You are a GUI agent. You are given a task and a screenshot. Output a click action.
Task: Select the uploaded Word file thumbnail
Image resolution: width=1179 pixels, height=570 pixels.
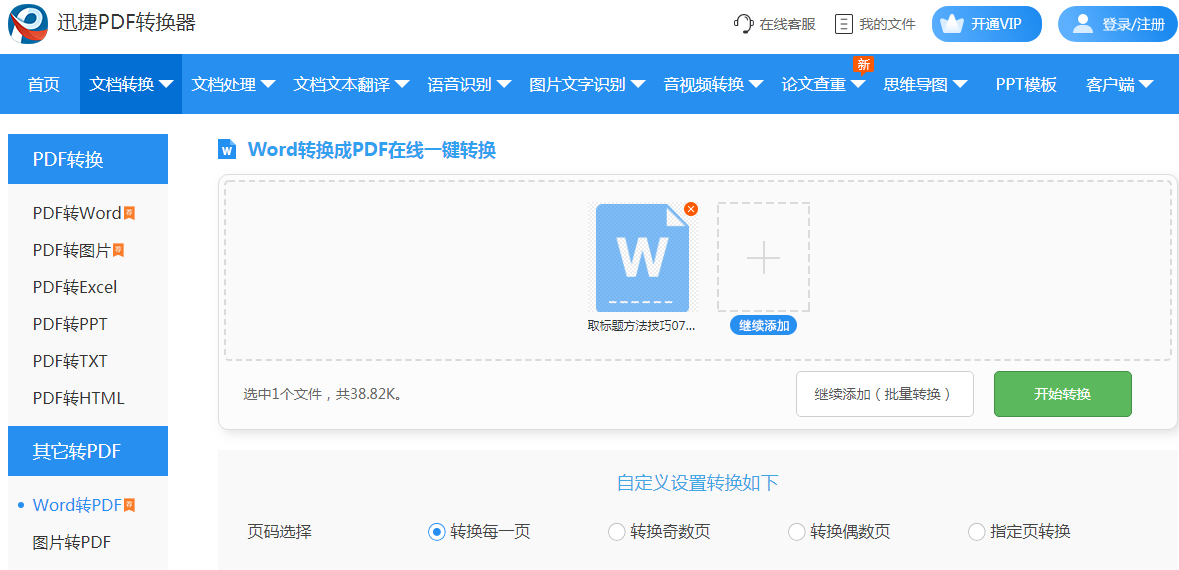[643, 258]
